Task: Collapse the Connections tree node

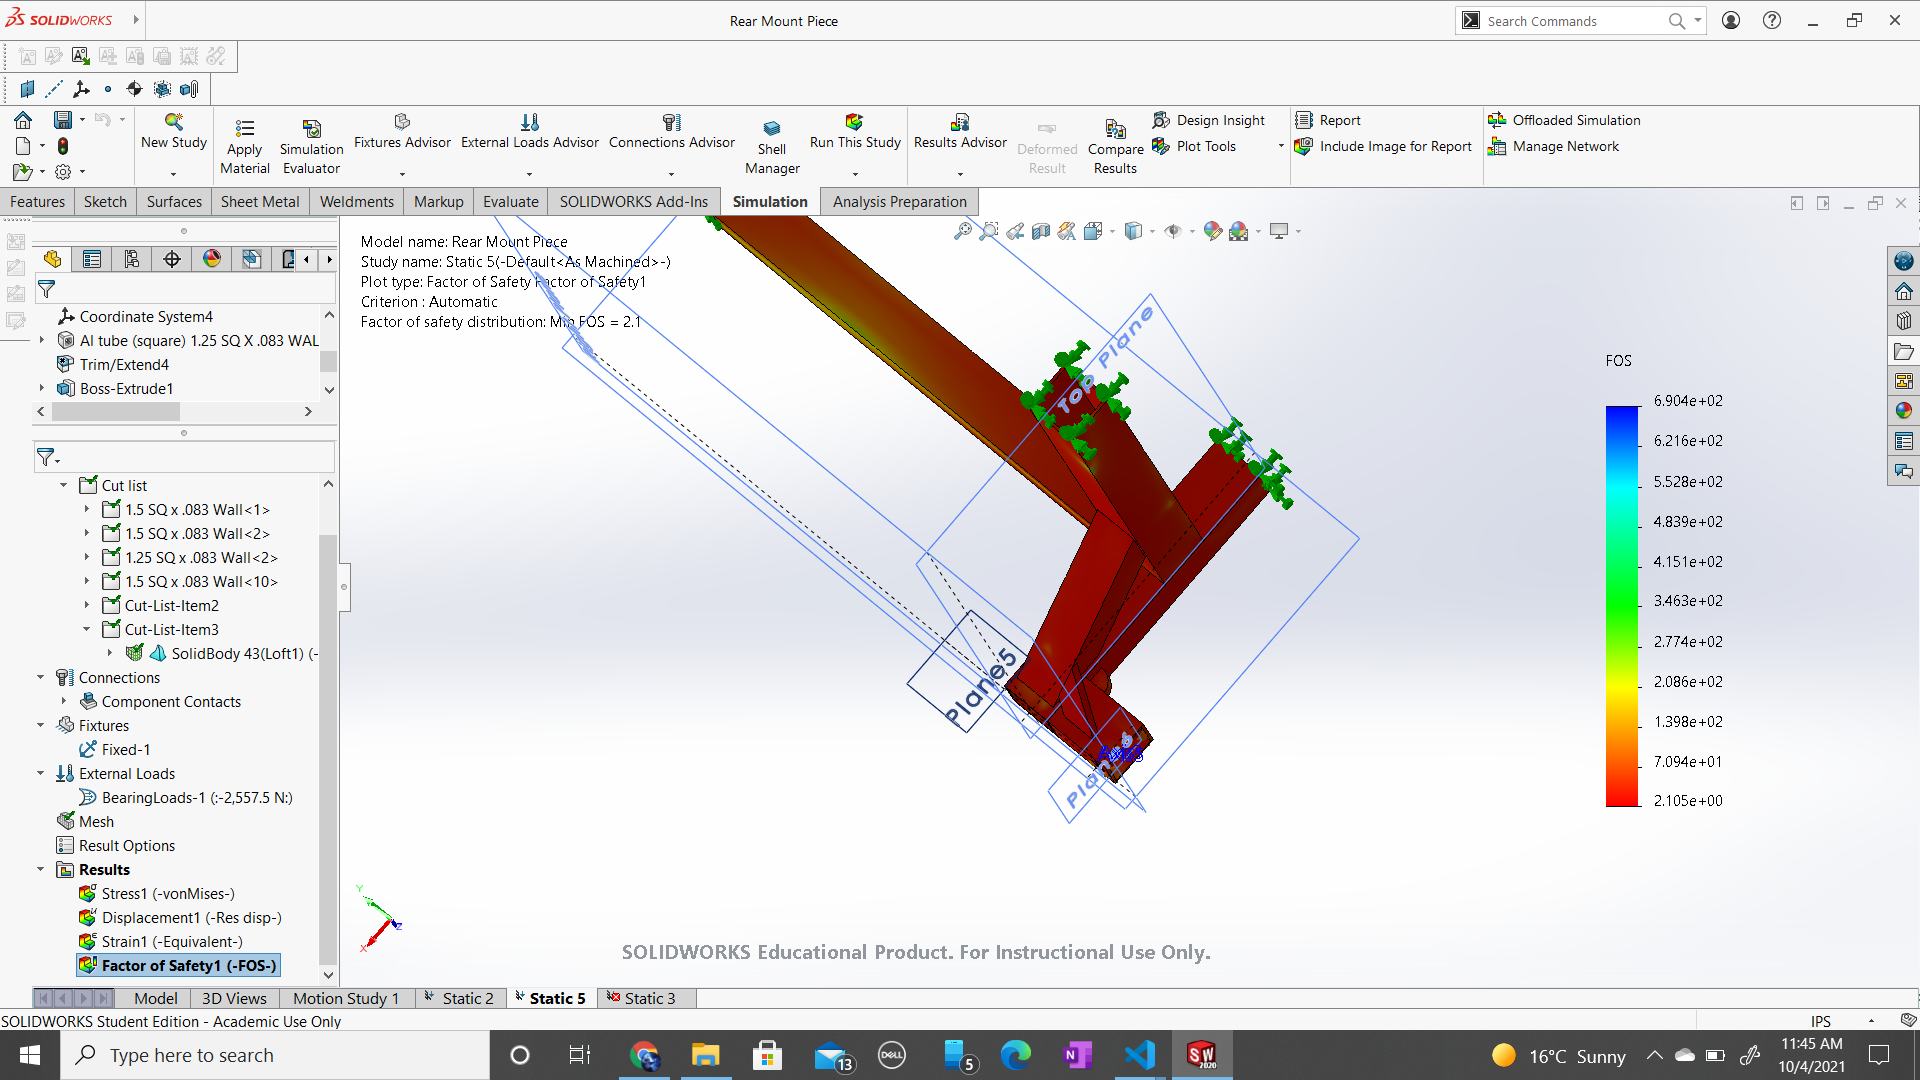Action: 40,677
